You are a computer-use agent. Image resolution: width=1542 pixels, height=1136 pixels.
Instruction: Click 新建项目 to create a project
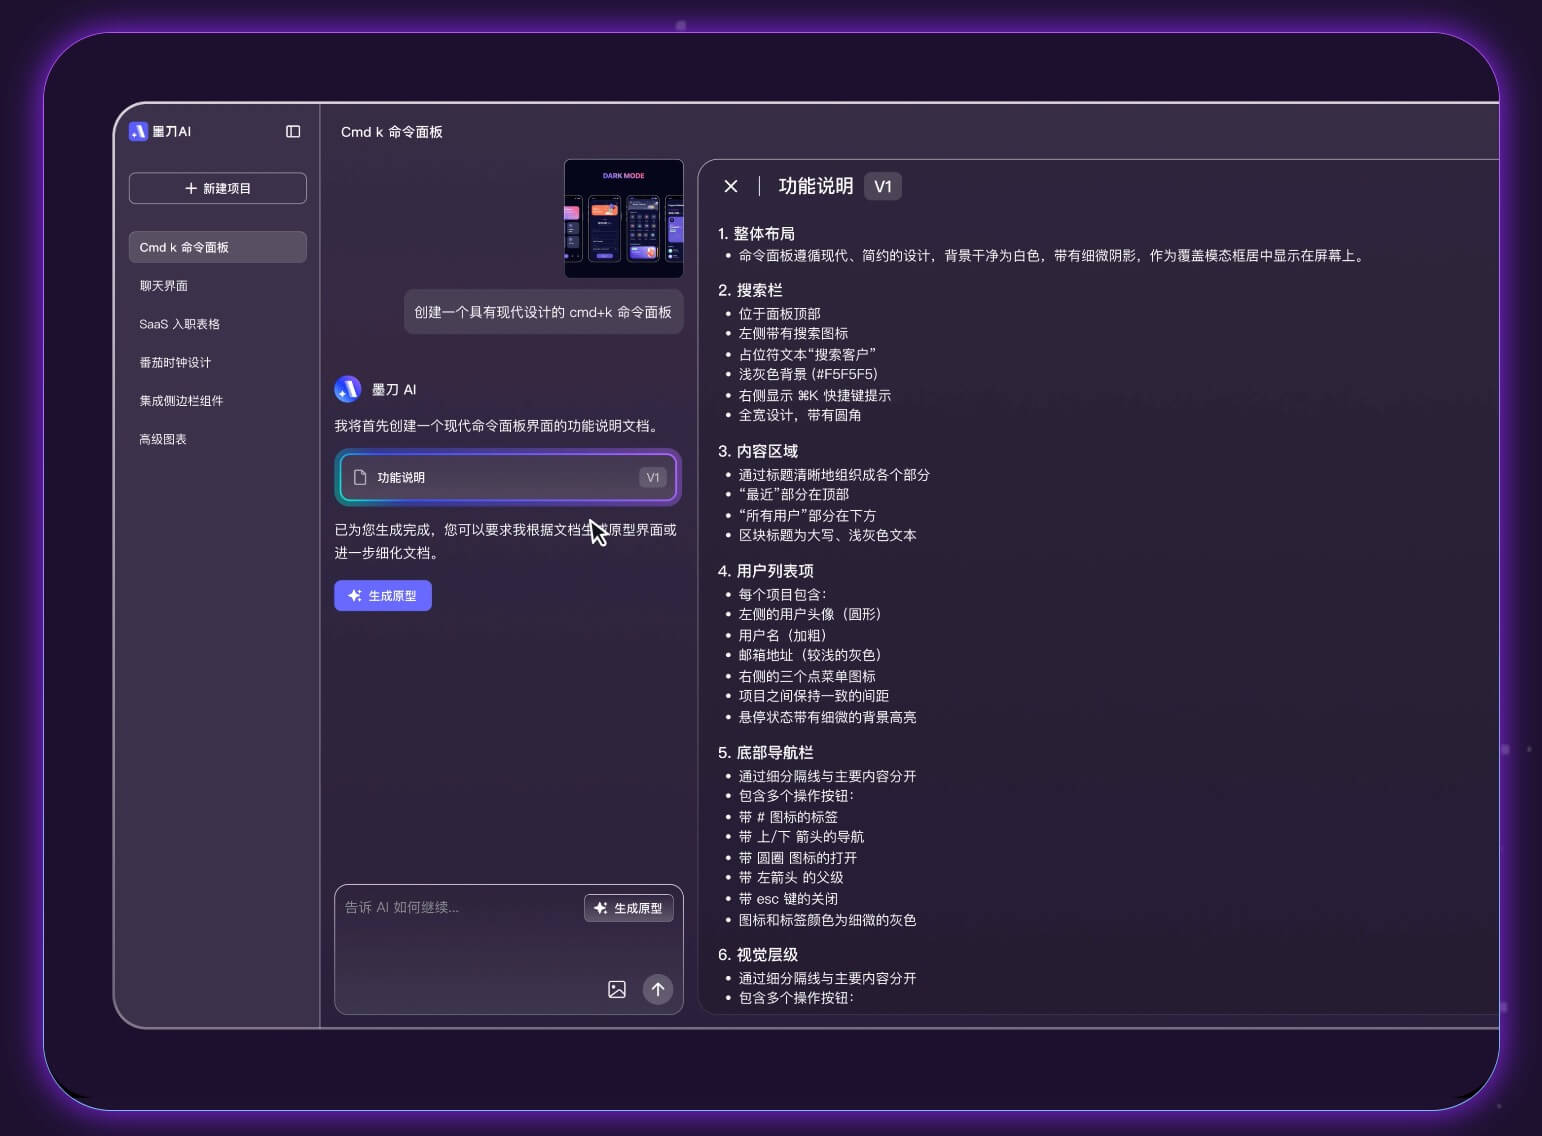[x=217, y=188]
